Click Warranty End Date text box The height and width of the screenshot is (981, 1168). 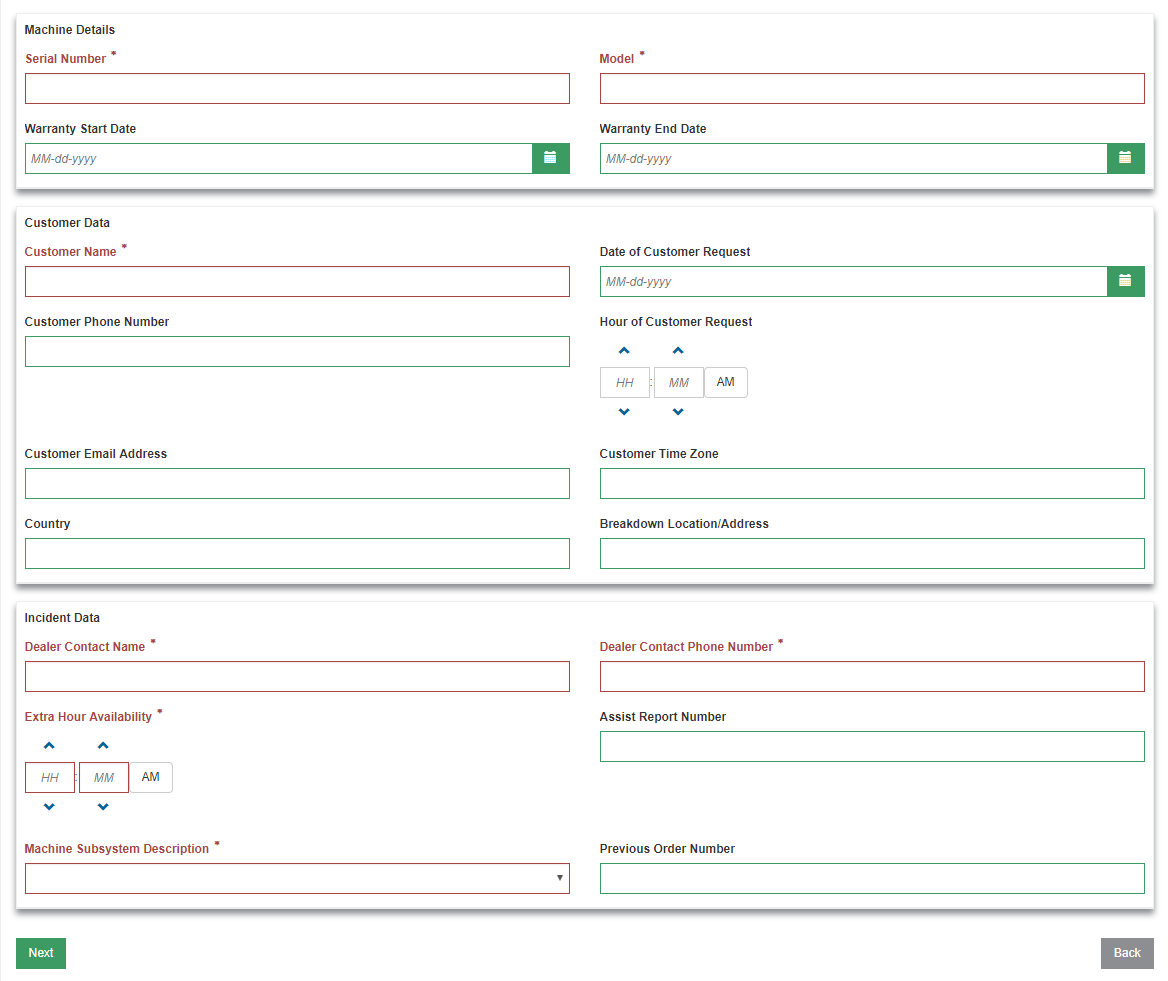point(854,158)
